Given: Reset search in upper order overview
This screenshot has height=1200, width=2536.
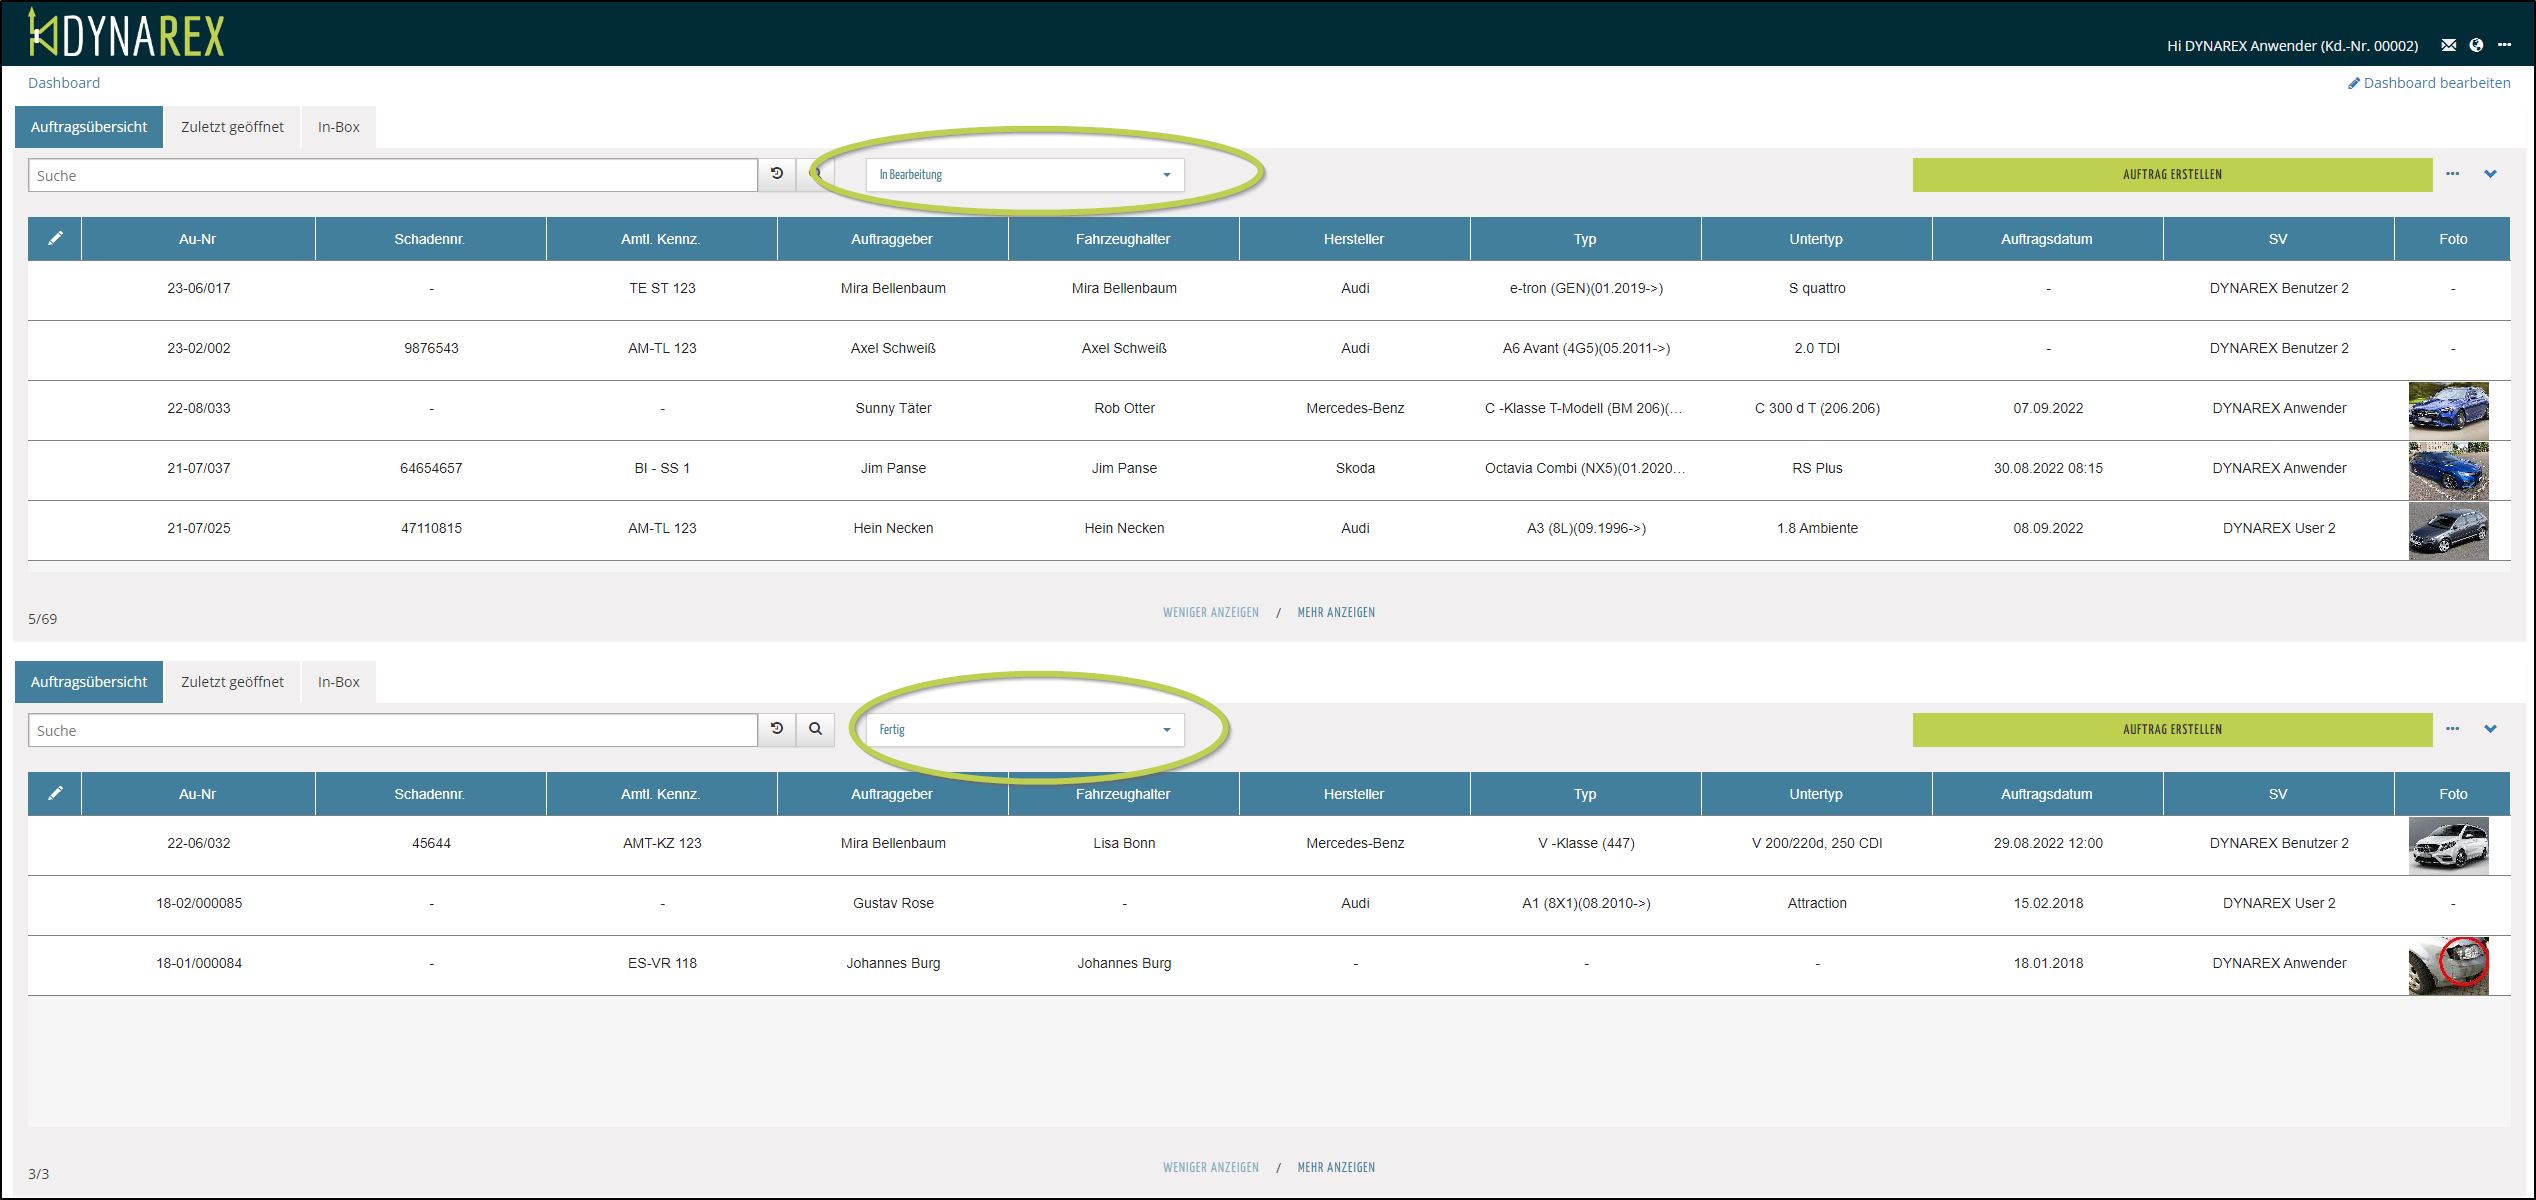Looking at the screenshot, I should 777,174.
